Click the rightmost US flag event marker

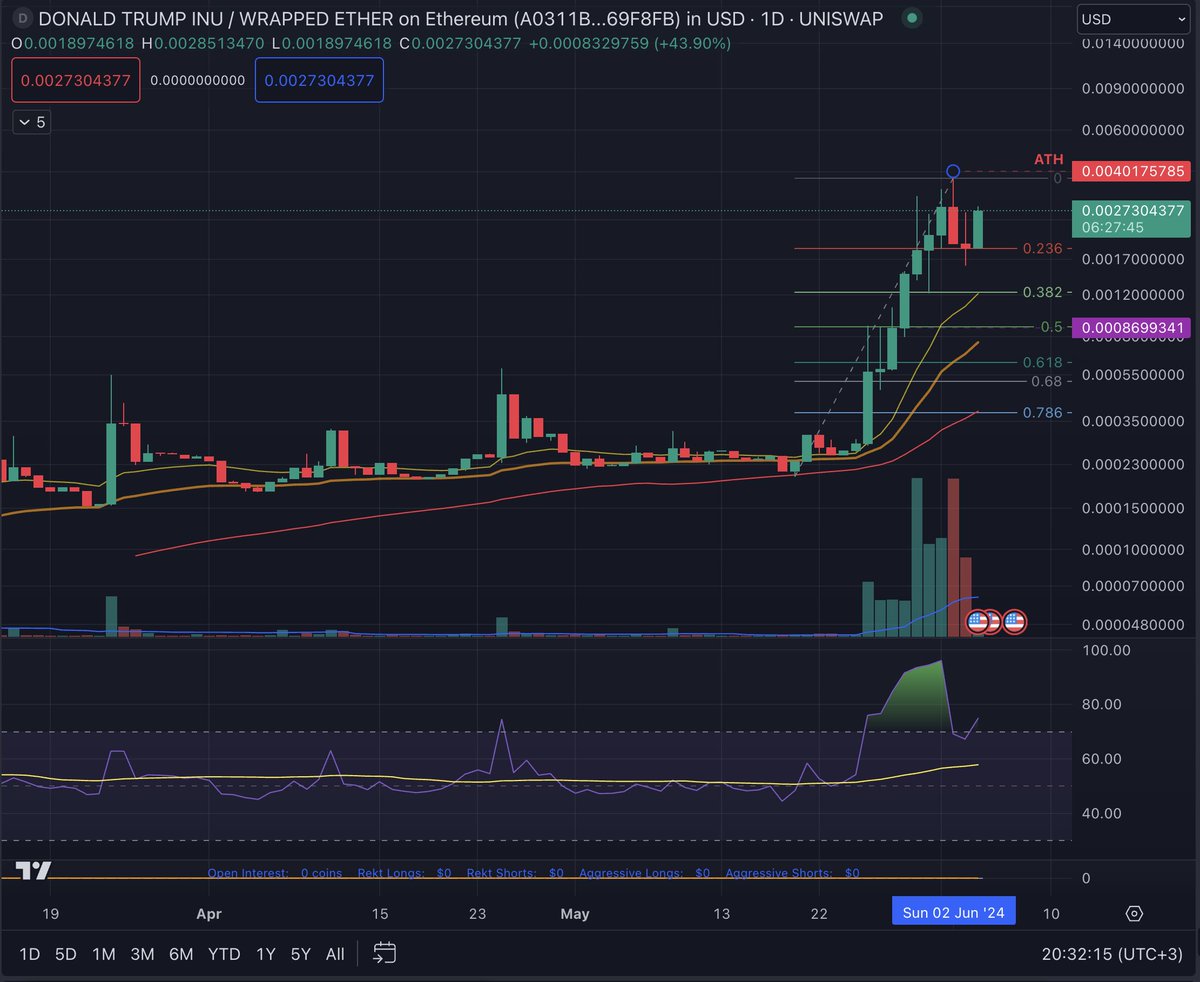1014,622
